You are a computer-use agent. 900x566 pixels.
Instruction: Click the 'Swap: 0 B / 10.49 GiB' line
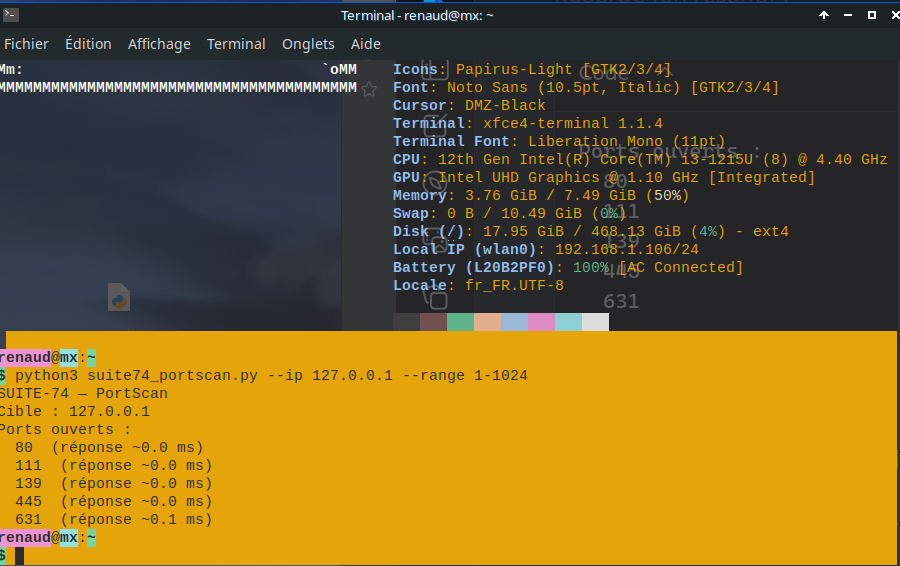[510, 214]
